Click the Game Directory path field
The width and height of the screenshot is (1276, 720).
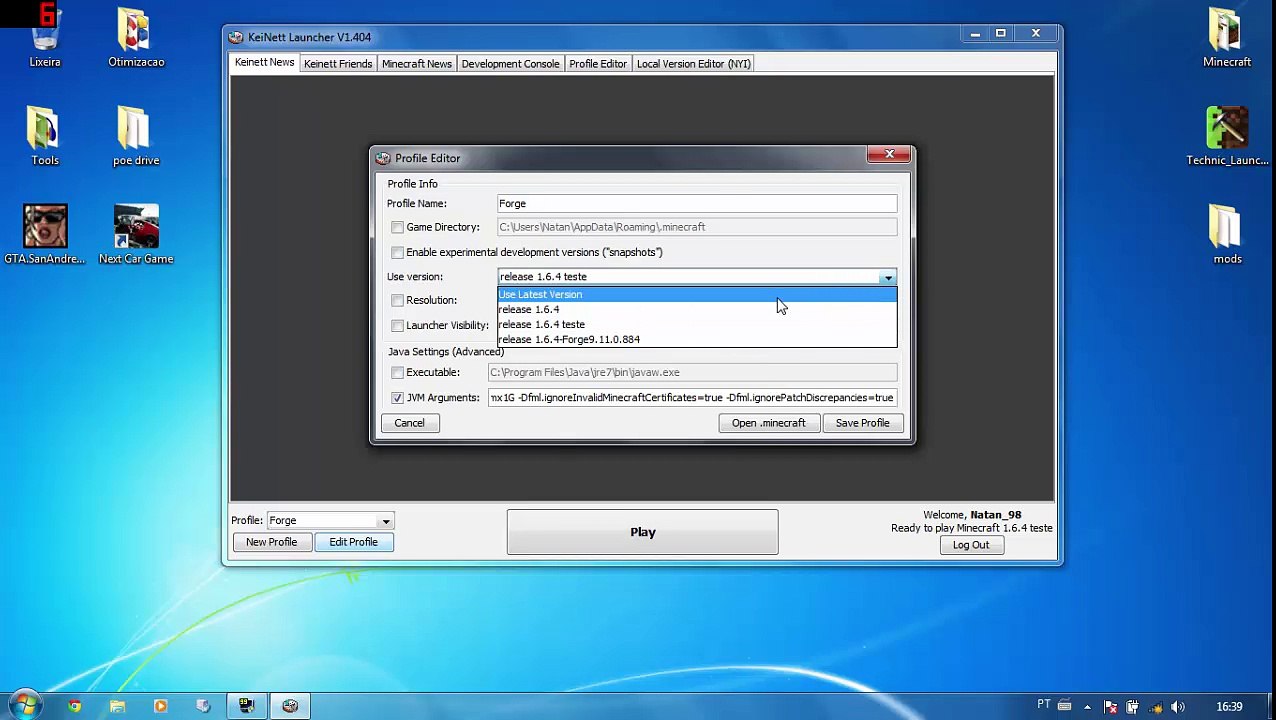697,227
